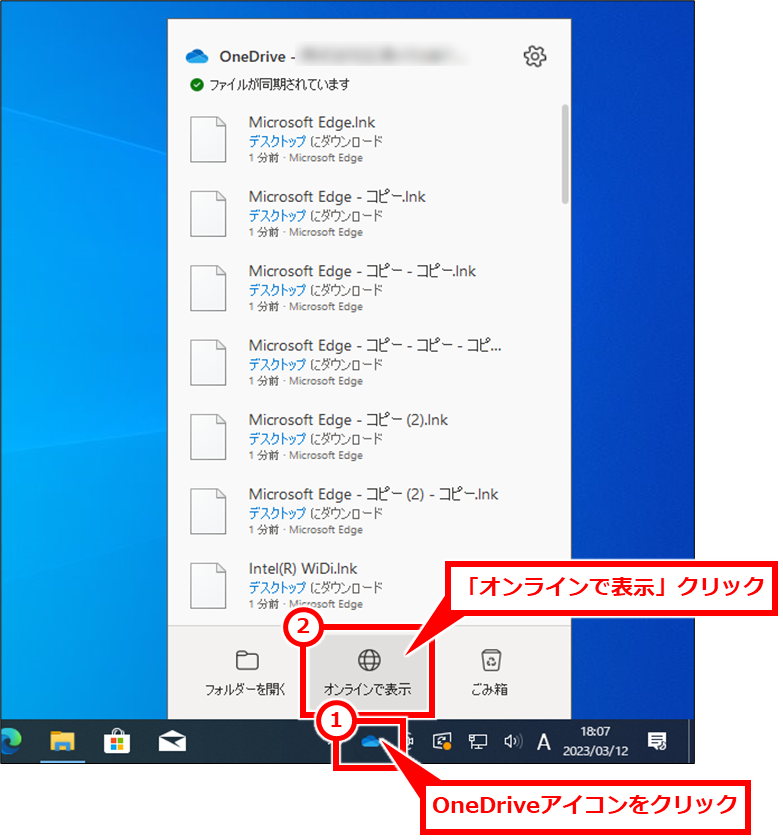
Task: Toggle IME input mode A indicator
Action: click(x=544, y=742)
